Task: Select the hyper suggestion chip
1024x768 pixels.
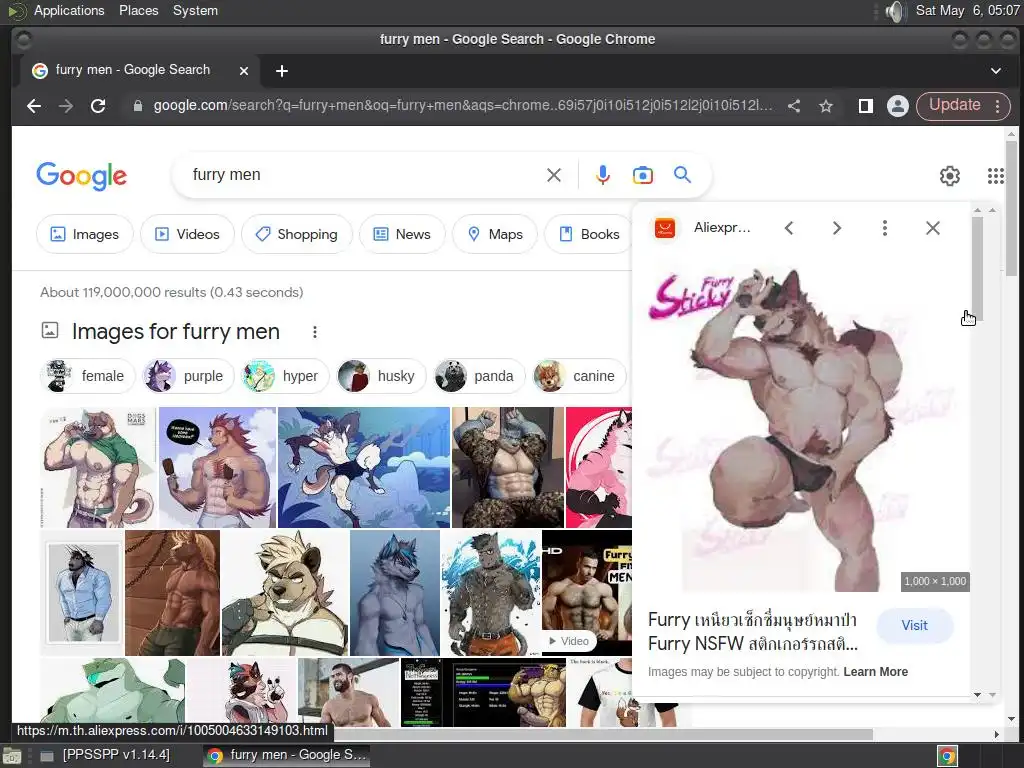Action: [x=285, y=376]
